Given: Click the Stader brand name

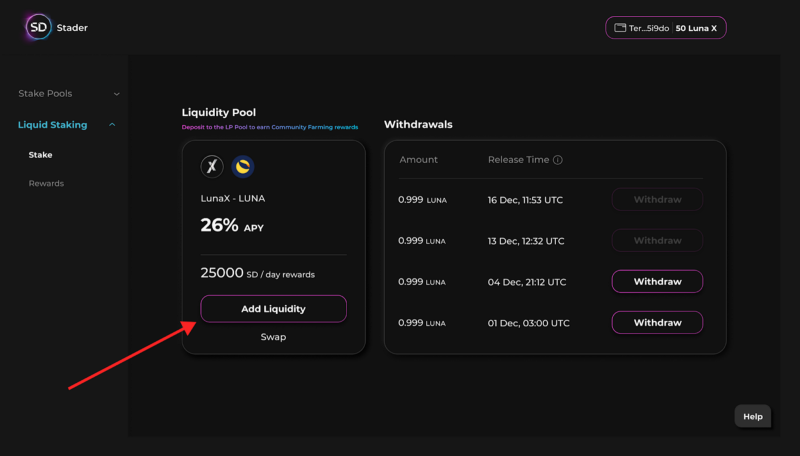Looking at the screenshot, I should [72, 28].
